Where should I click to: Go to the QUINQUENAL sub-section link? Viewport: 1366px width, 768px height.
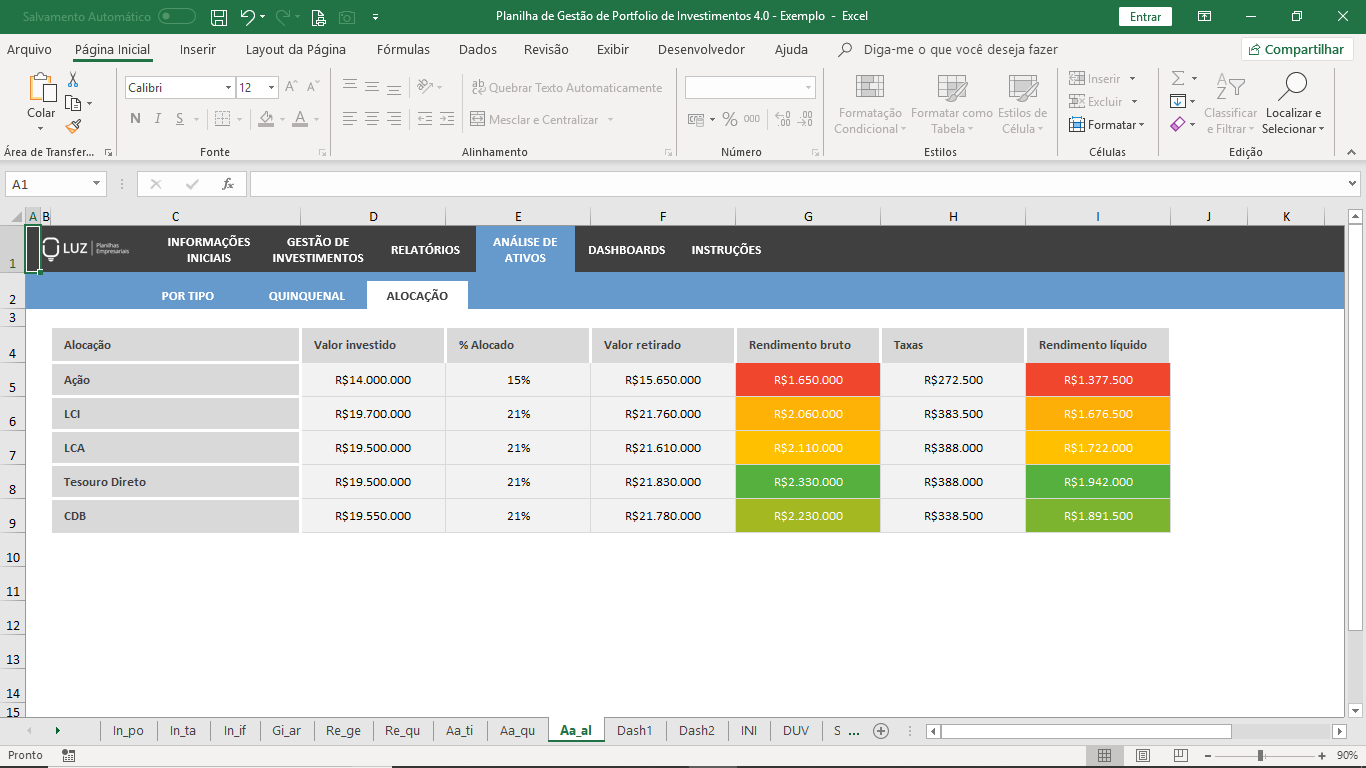(x=306, y=296)
